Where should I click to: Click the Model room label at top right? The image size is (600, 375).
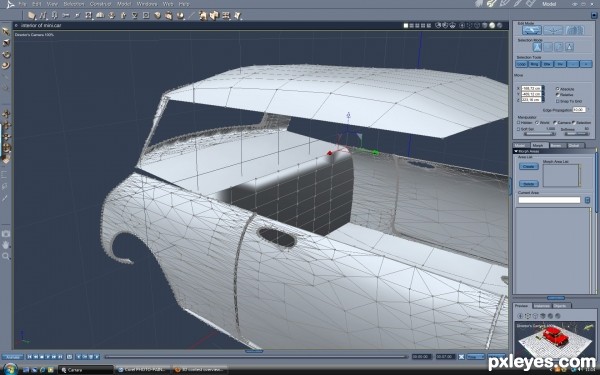(549, 4)
